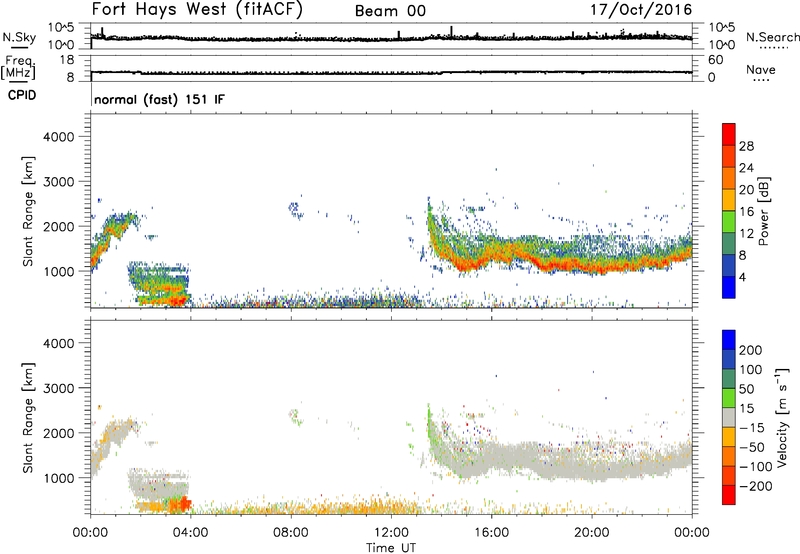Click the blue bottom segment of Power colorbar

point(729,287)
